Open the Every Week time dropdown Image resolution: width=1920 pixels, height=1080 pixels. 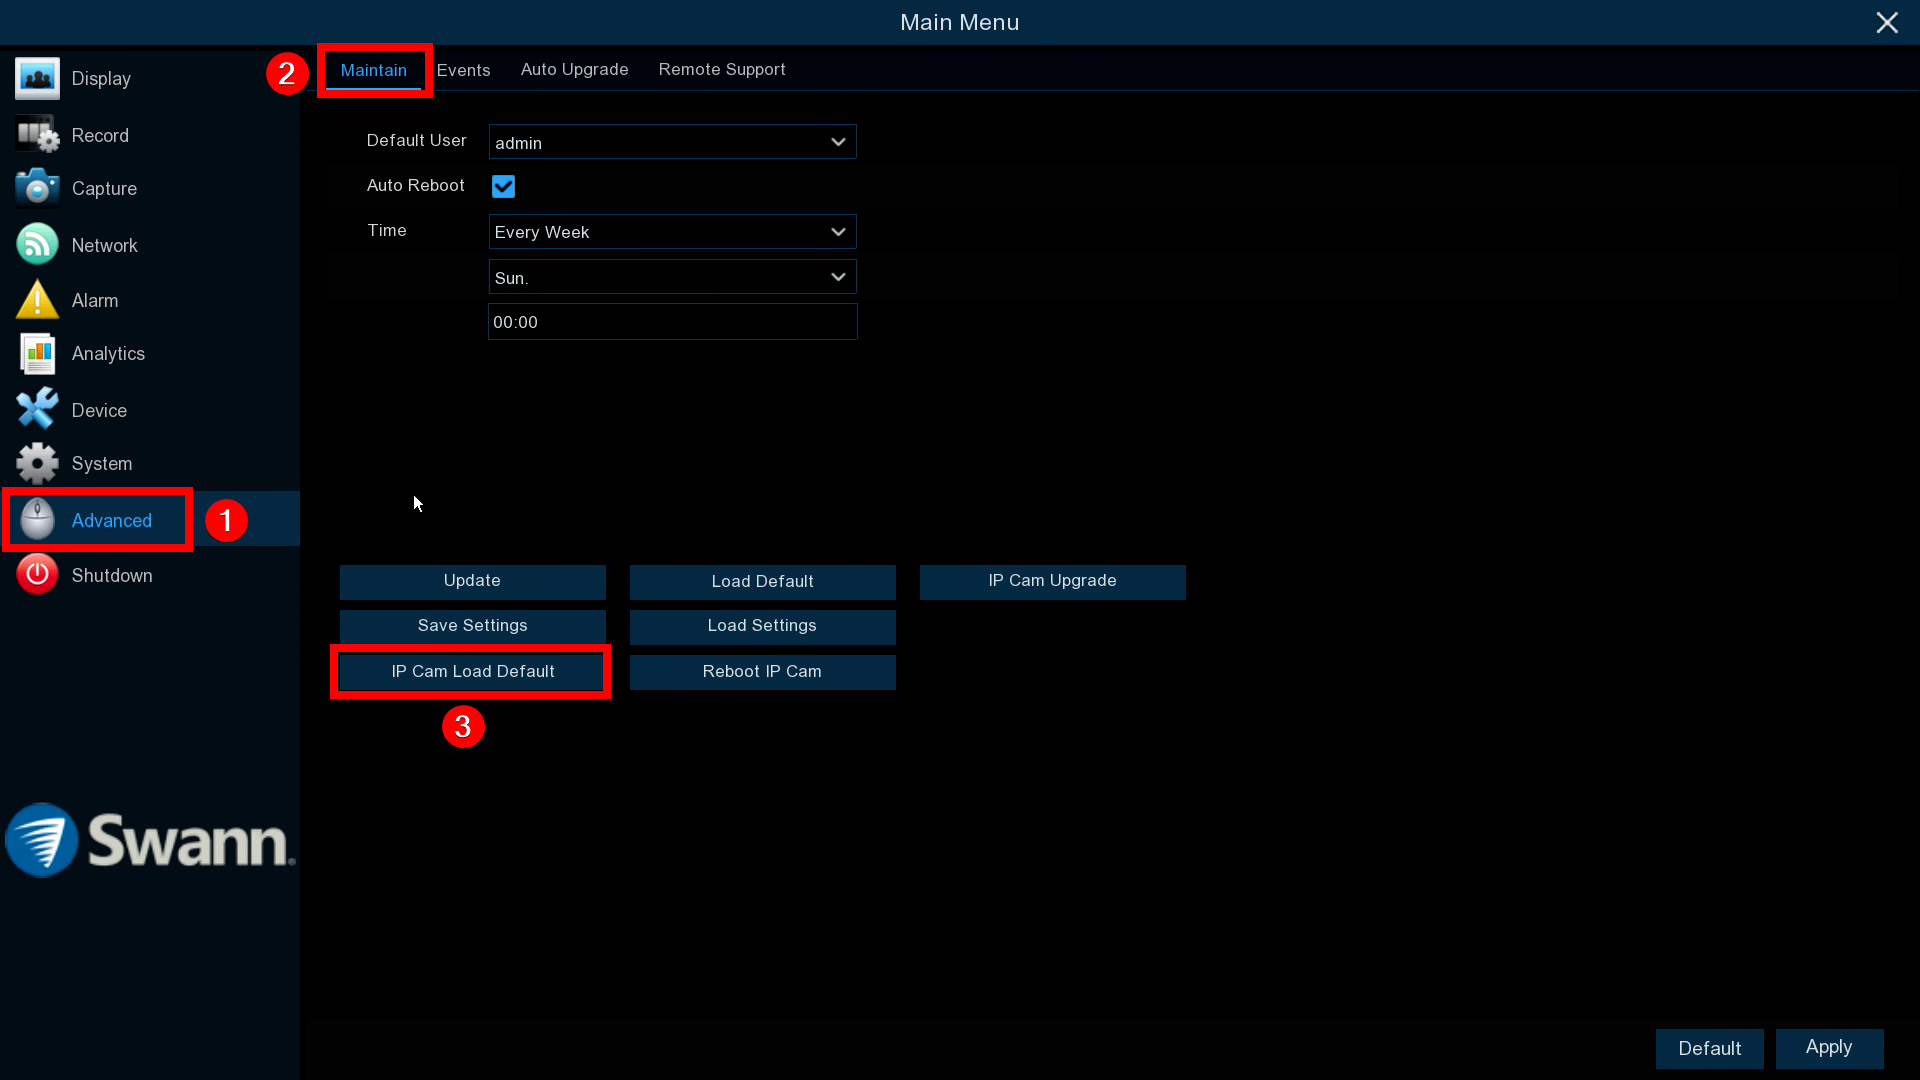click(672, 232)
